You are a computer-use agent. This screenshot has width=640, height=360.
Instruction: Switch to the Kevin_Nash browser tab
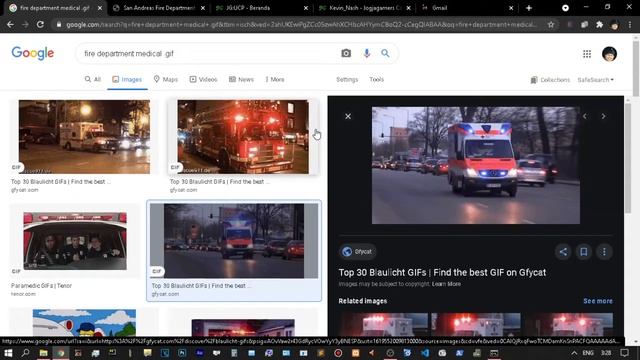(x=364, y=8)
